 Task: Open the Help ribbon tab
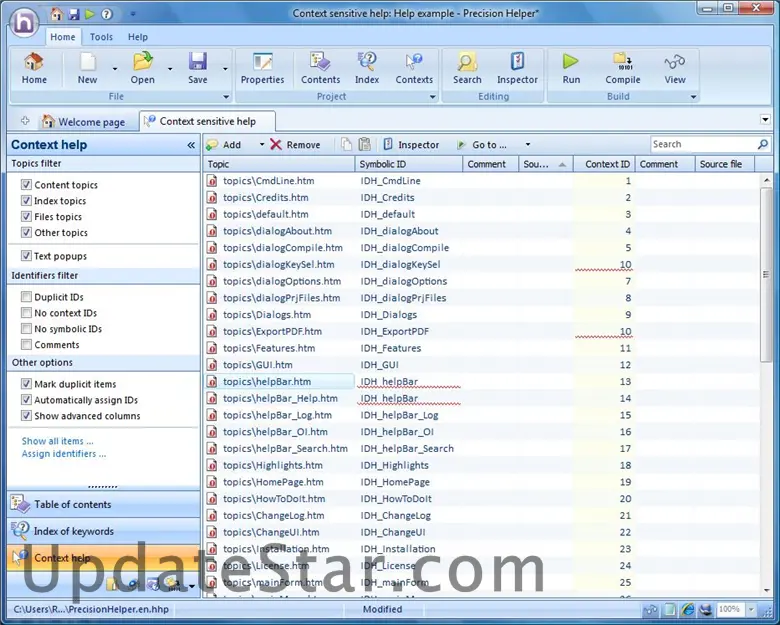(x=138, y=37)
